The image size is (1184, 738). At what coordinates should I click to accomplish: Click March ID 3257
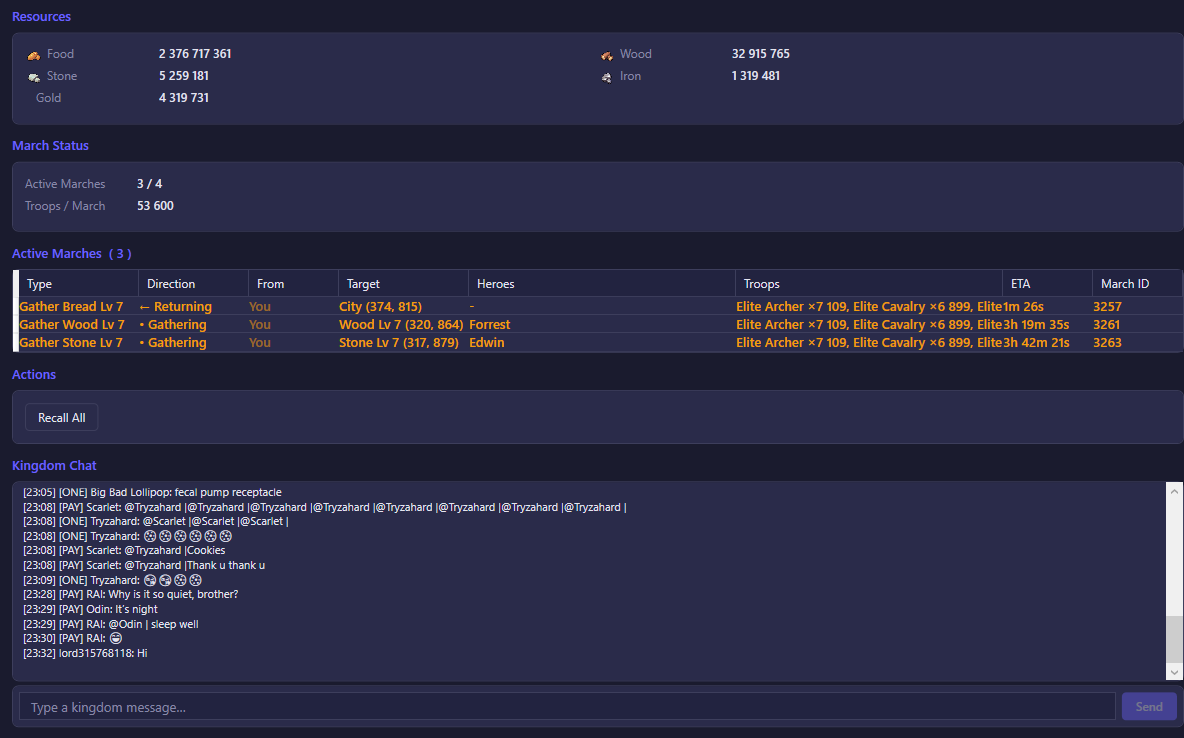[1108, 307]
